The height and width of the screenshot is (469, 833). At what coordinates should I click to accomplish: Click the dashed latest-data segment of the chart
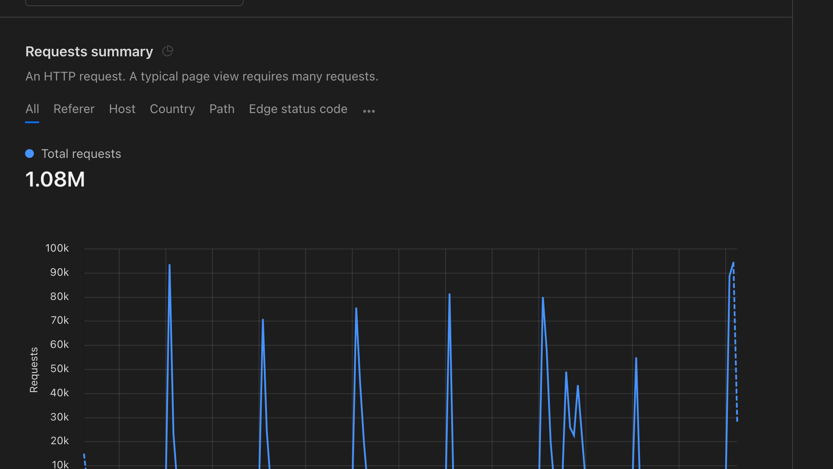coord(735,345)
